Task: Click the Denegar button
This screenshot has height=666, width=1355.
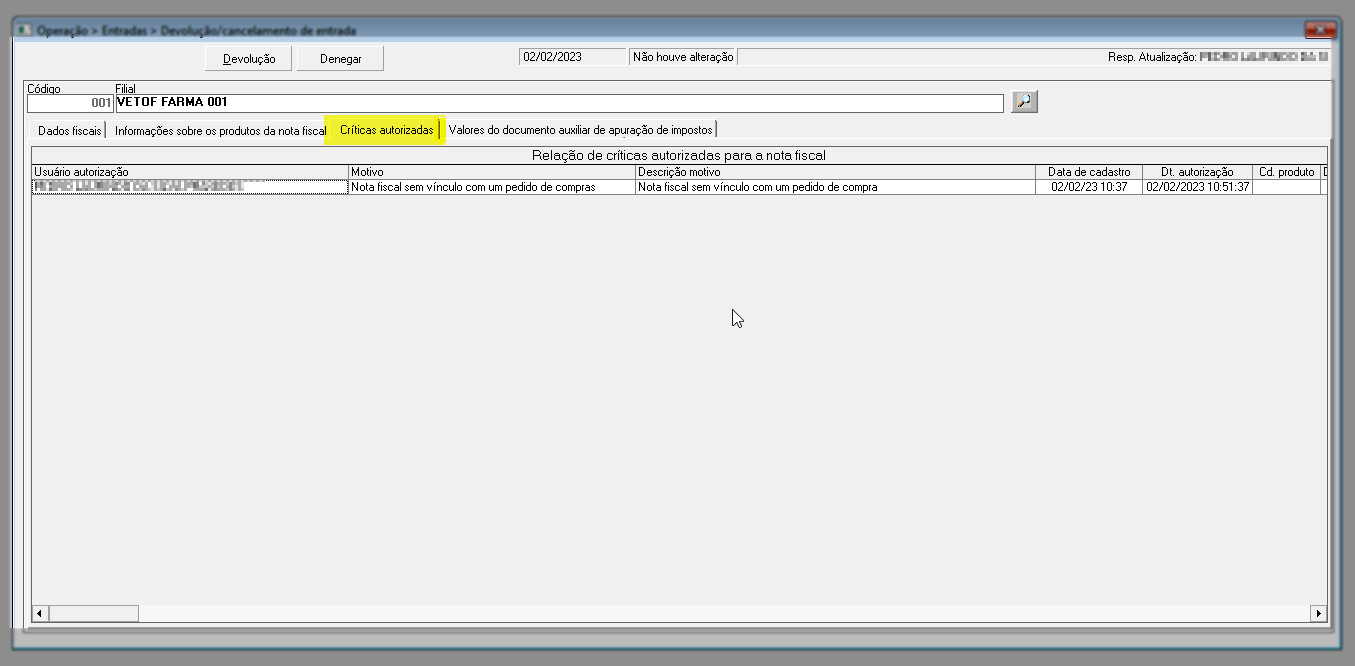Action: tap(340, 59)
